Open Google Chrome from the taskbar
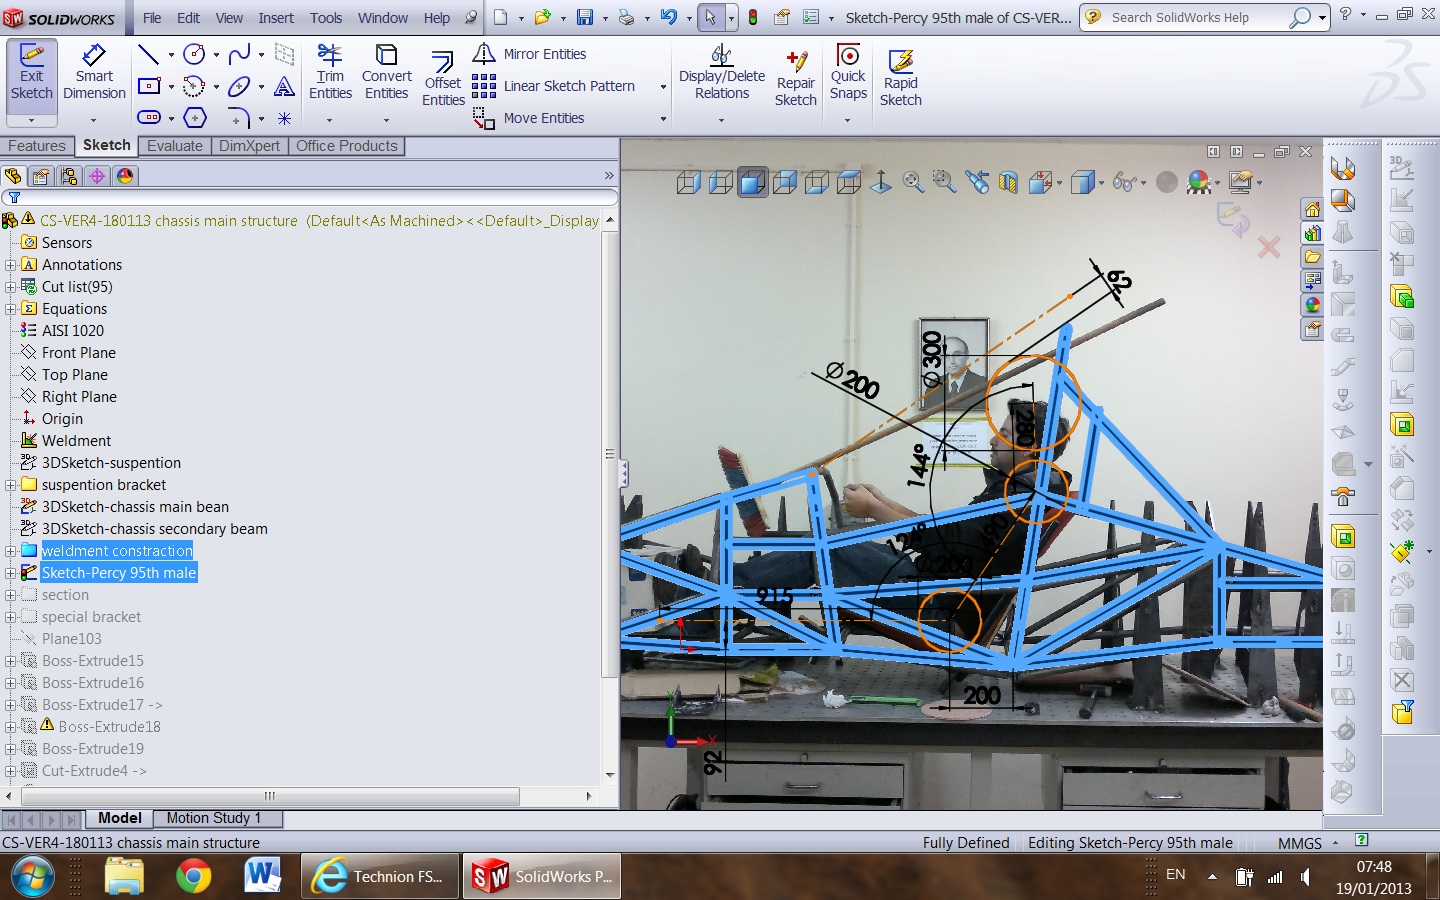This screenshot has width=1440, height=900. click(193, 876)
